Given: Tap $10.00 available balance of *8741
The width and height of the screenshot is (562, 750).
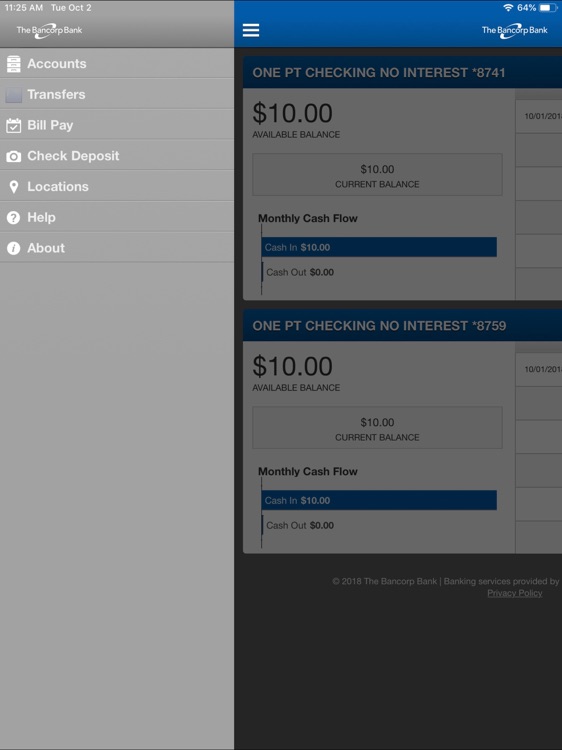Looking at the screenshot, I should click(292, 113).
